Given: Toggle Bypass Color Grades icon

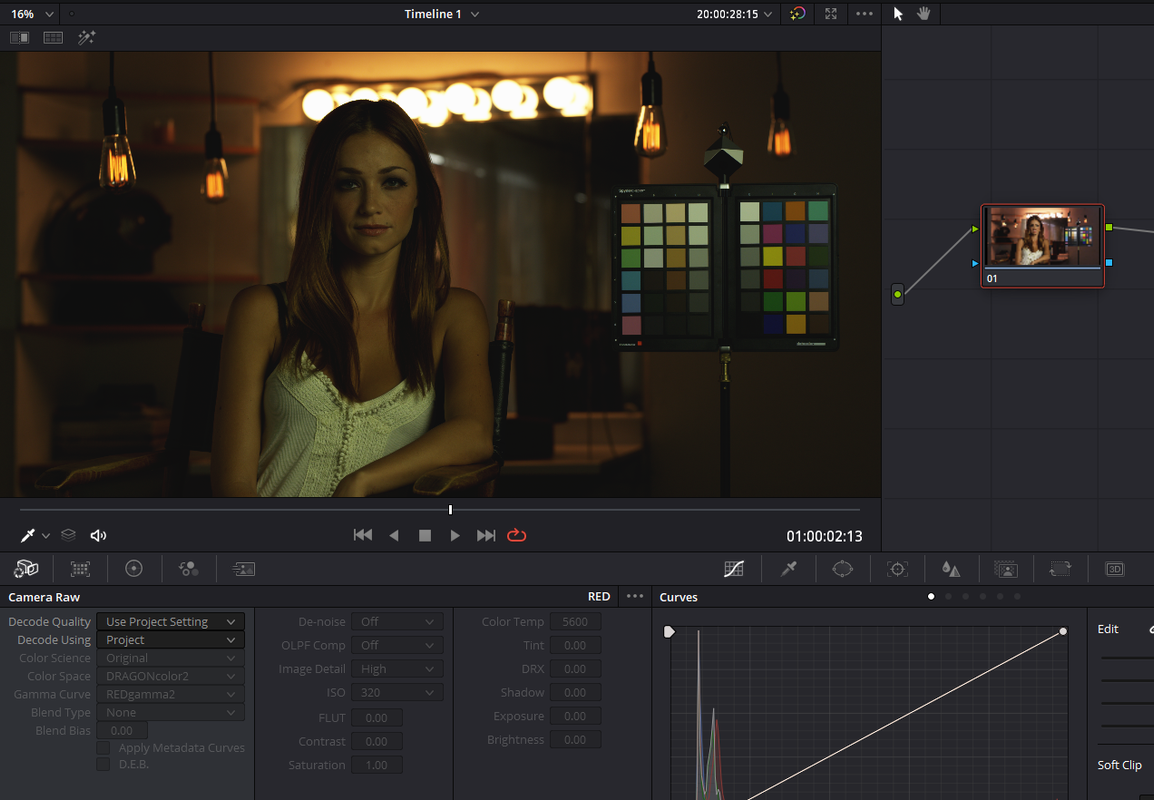Looking at the screenshot, I should [x=797, y=14].
